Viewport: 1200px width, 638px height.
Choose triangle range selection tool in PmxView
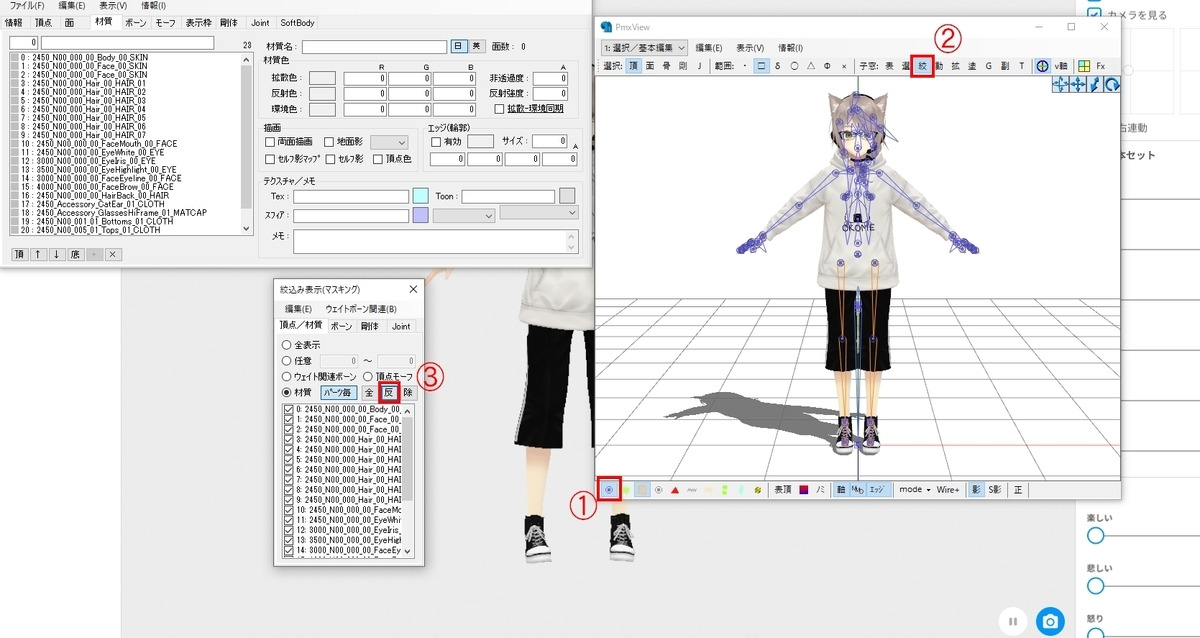pyautogui.click(x=811, y=65)
